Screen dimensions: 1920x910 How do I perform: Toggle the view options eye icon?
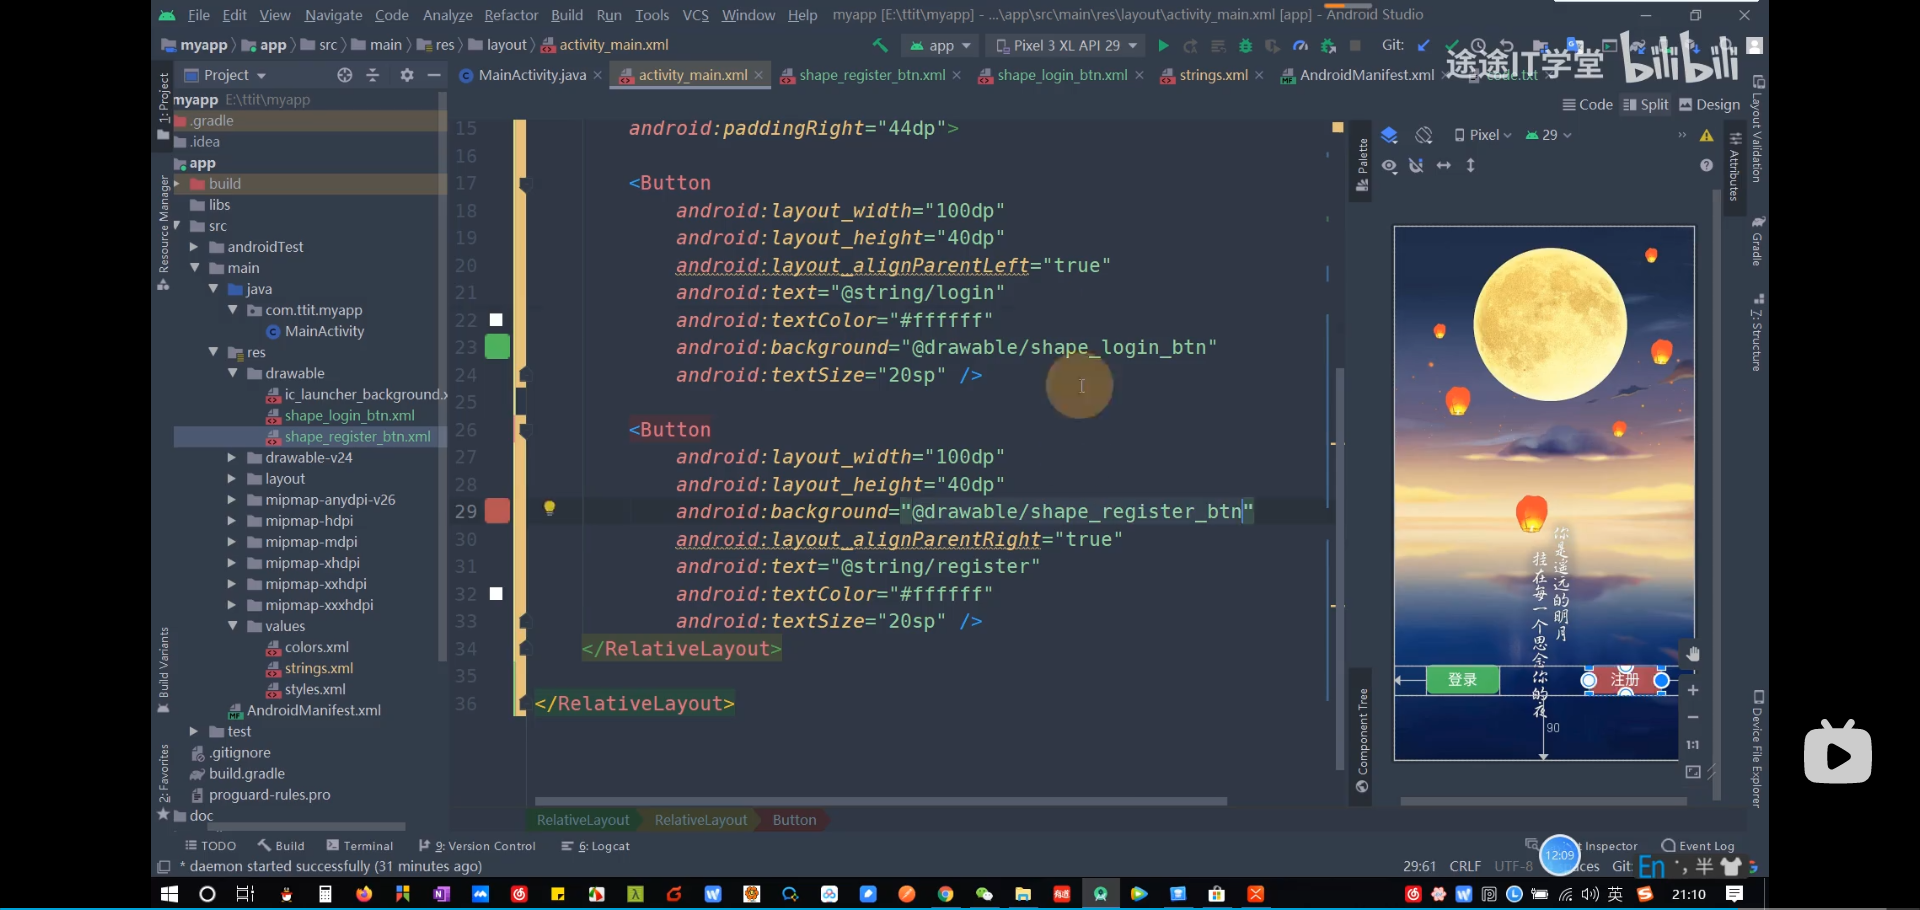pos(1390,166)
